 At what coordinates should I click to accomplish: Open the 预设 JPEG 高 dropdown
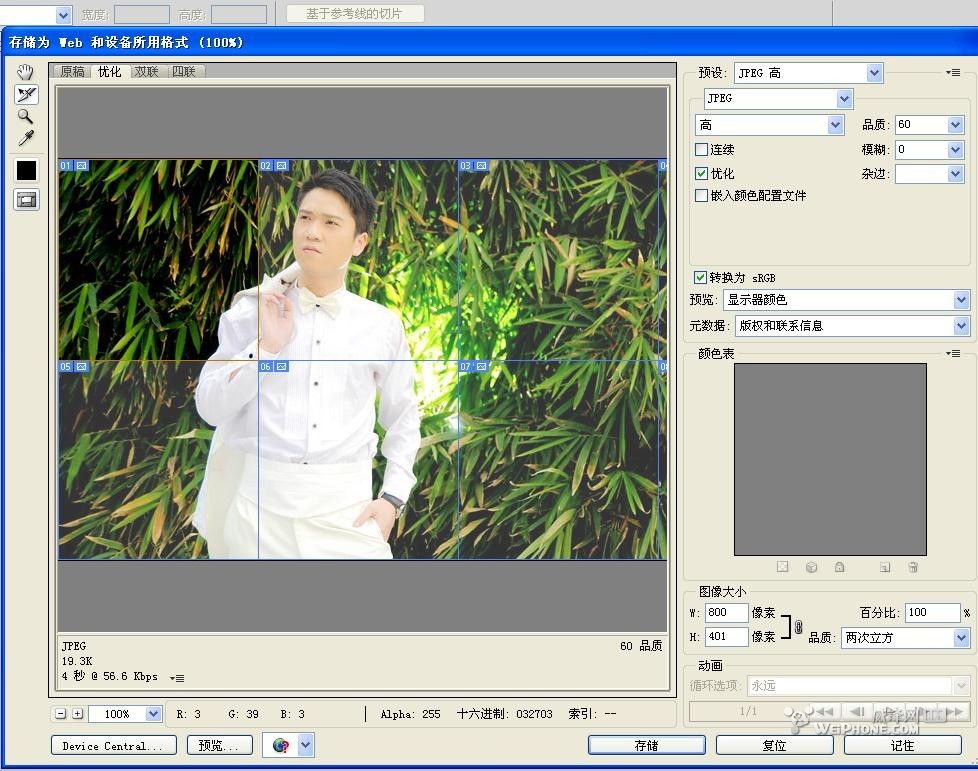[808, 73]
